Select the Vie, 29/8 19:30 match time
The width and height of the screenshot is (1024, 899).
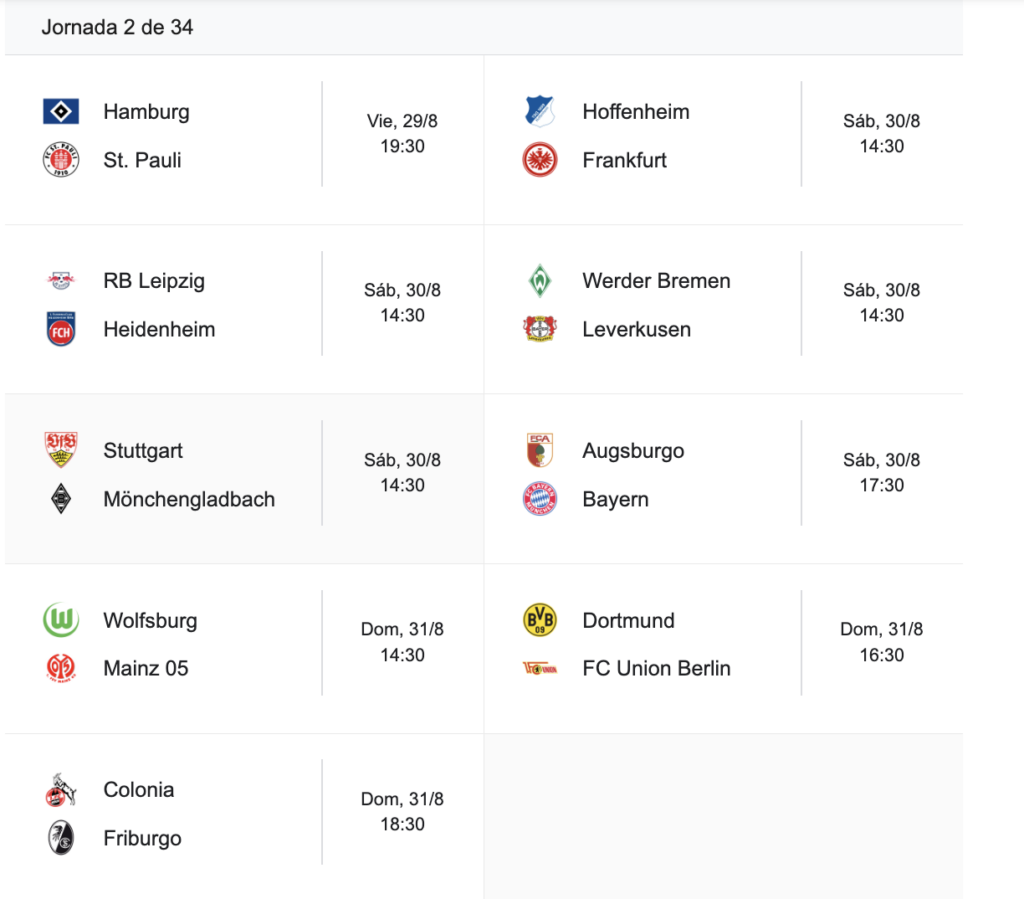click(x=402, y=134)
